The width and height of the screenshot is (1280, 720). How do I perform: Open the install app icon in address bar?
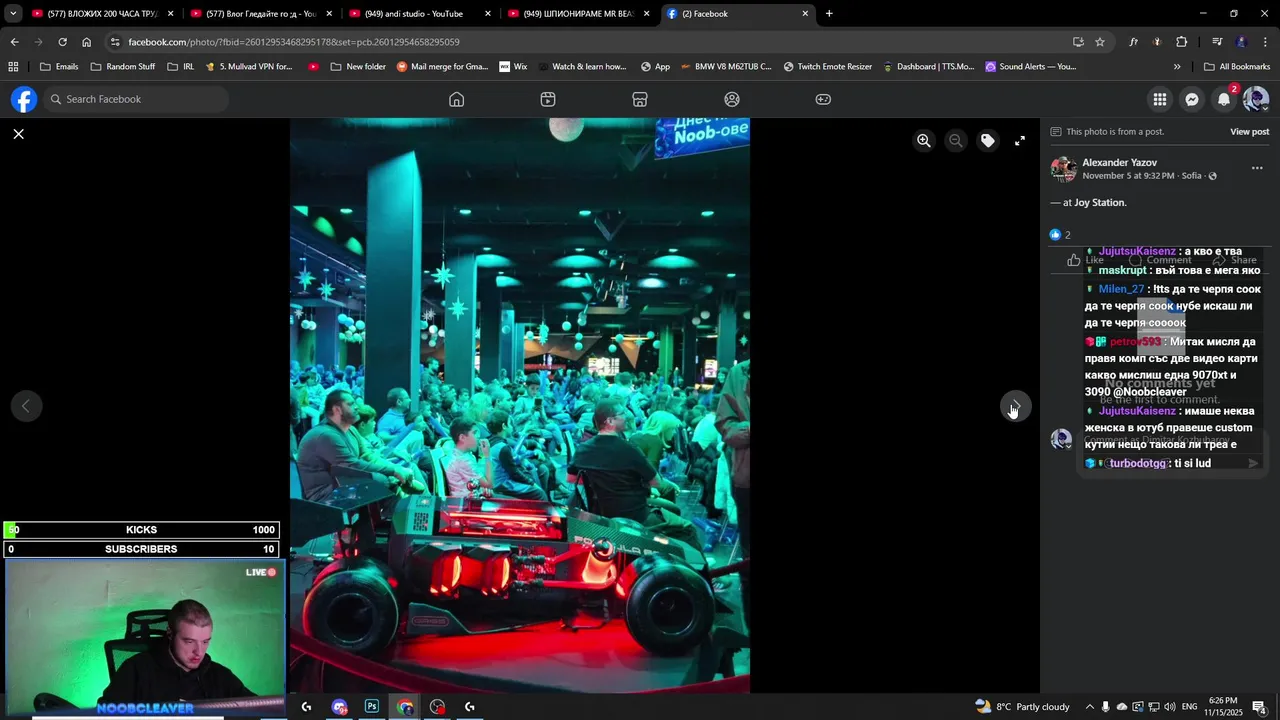1078,42
